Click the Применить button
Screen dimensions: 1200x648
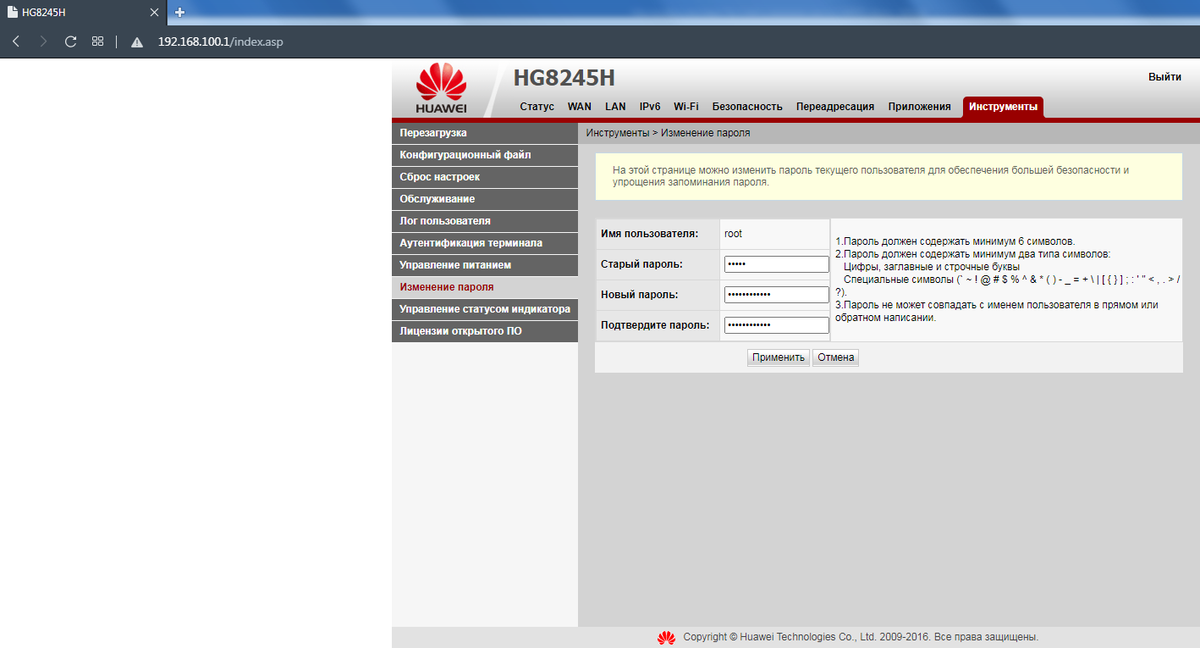(778, 357)
